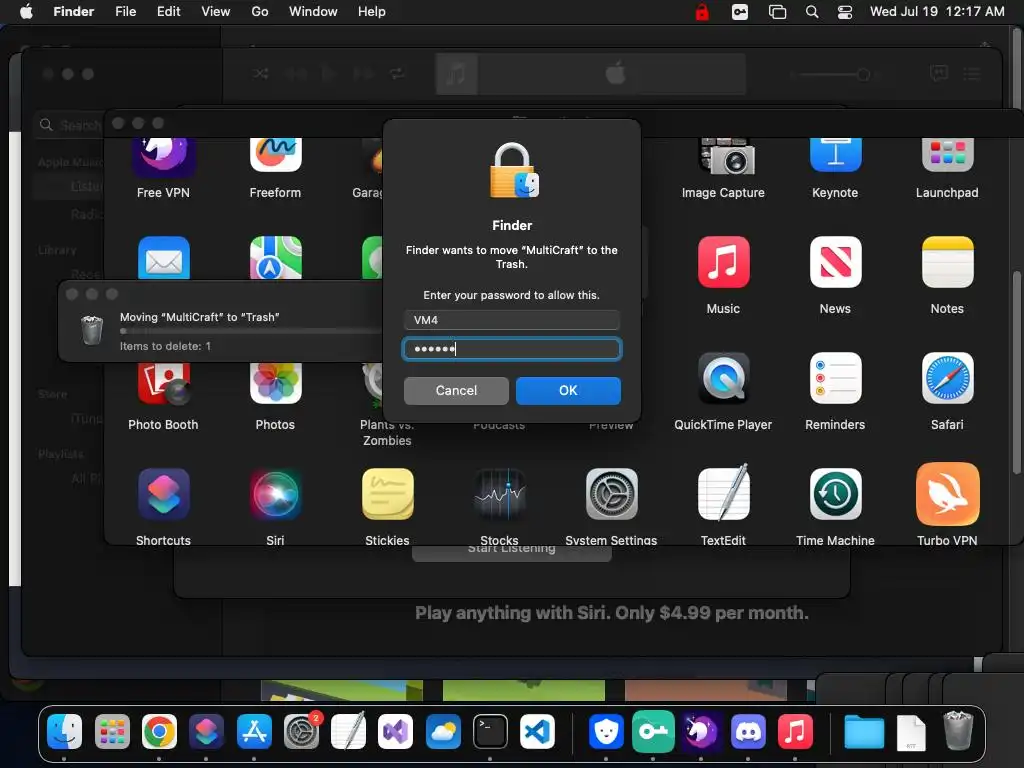Open the Stocks app icon
The width and height of the screenshot is (1024, 768).
[x=500, y=494]
